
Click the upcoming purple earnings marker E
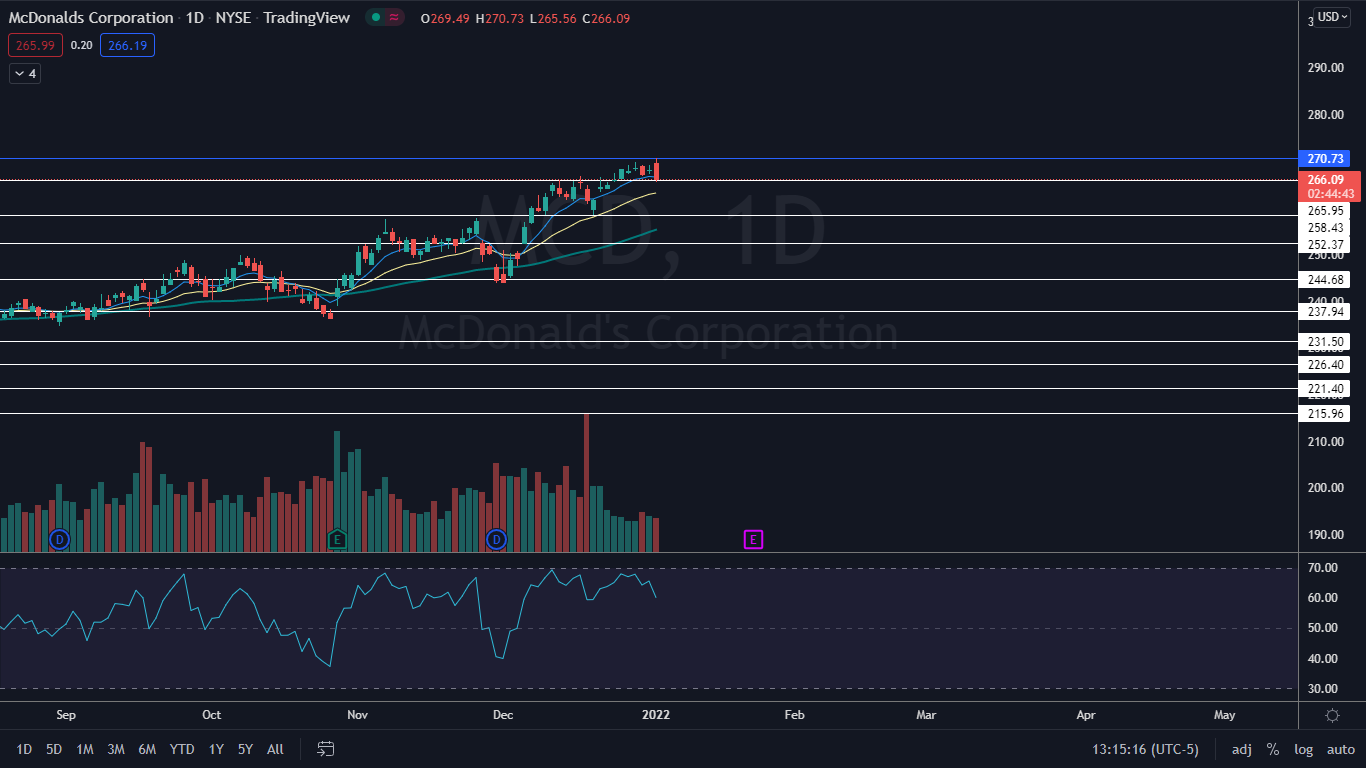pyautogui.click(x=753, y=540)
